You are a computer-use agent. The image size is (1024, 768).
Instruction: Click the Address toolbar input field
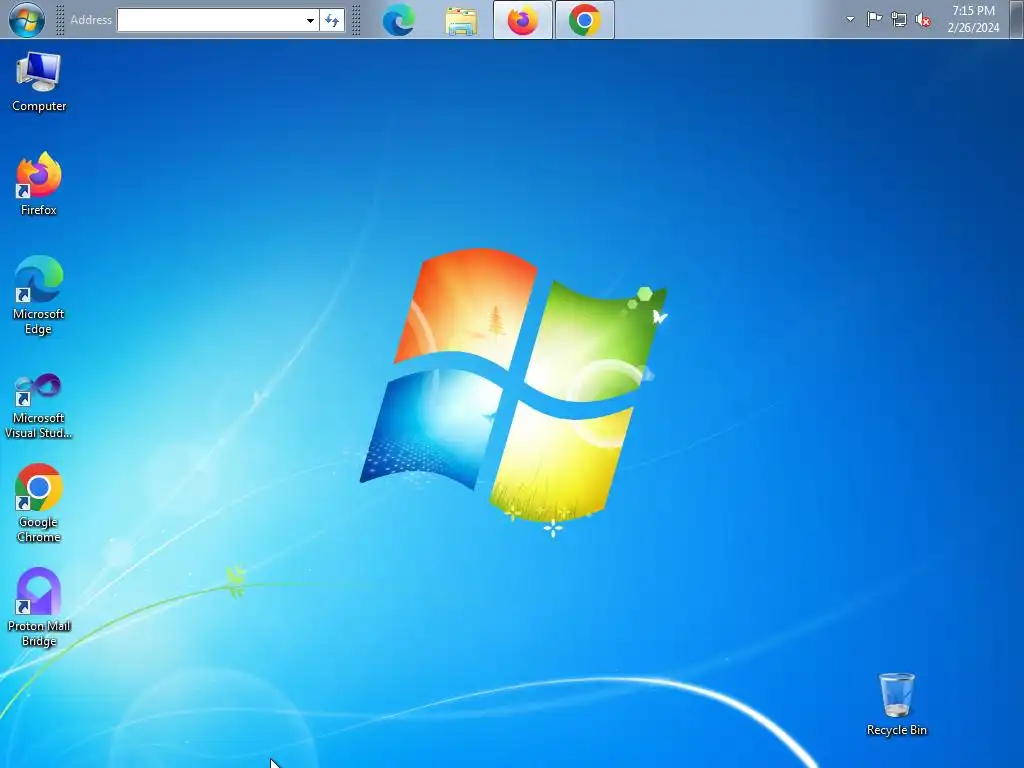tap(210, 20)
